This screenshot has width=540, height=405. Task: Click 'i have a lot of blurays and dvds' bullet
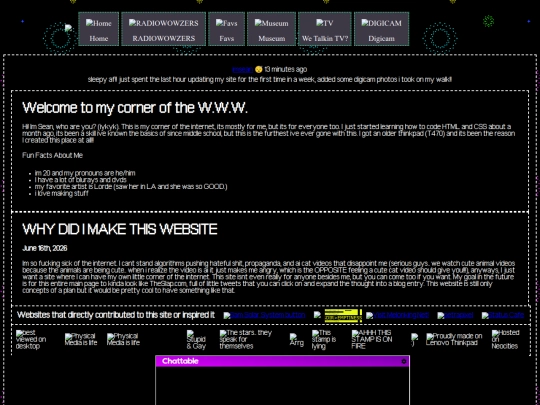(81, 180)
